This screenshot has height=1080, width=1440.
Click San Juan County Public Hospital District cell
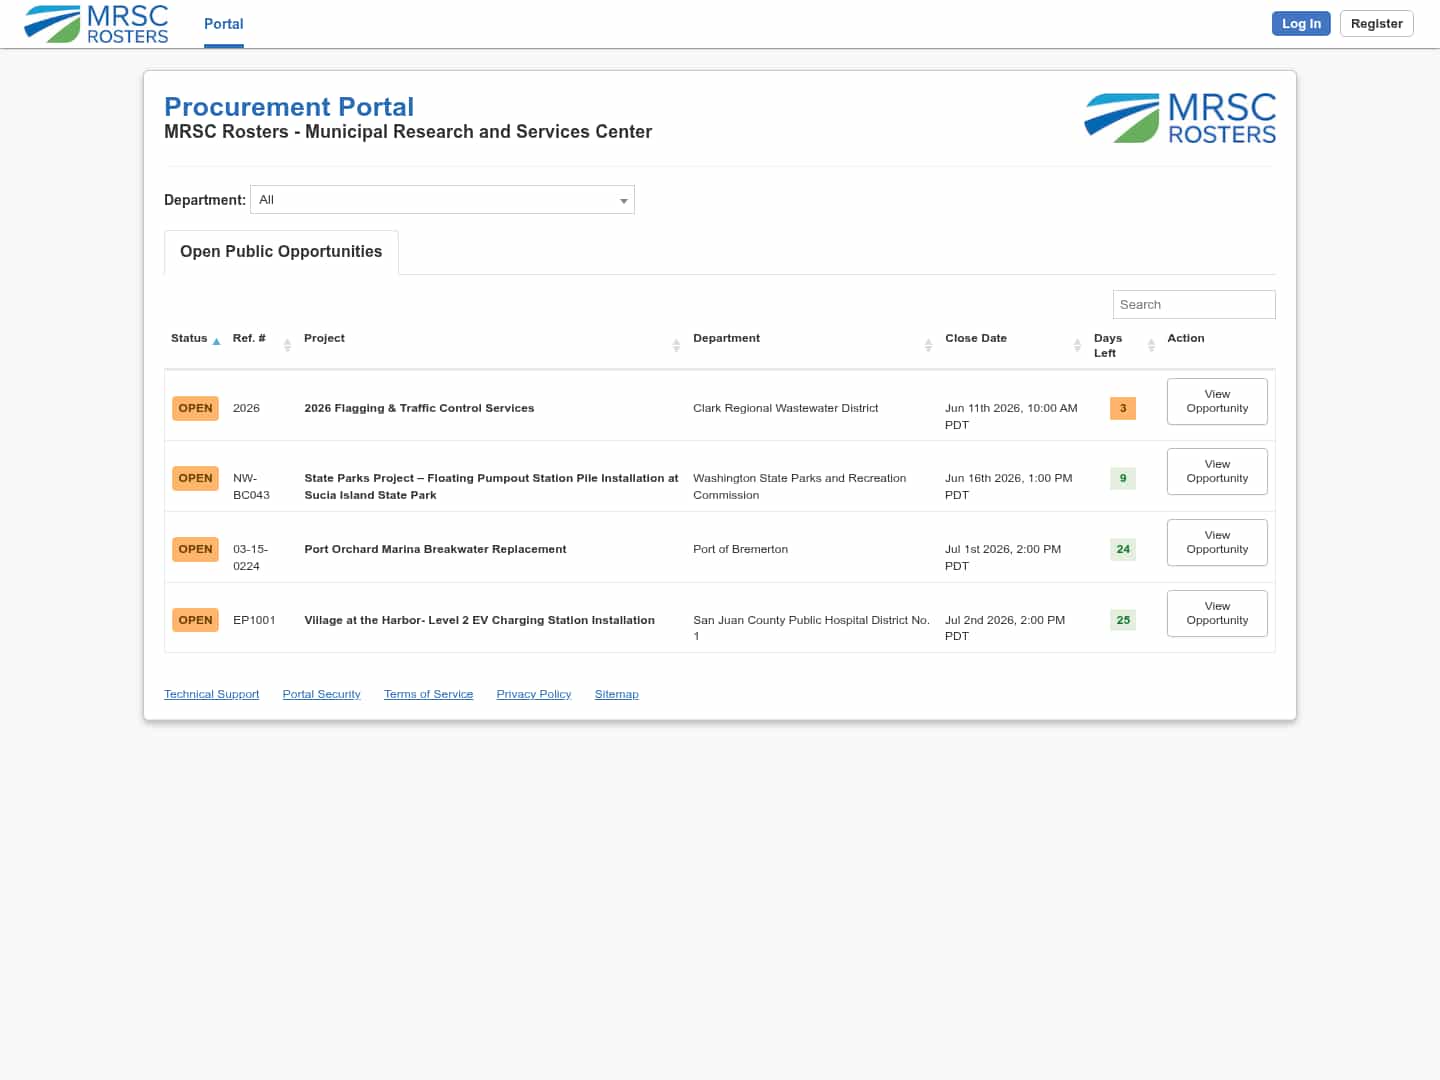pyautogui.click(x=811, y=628)
